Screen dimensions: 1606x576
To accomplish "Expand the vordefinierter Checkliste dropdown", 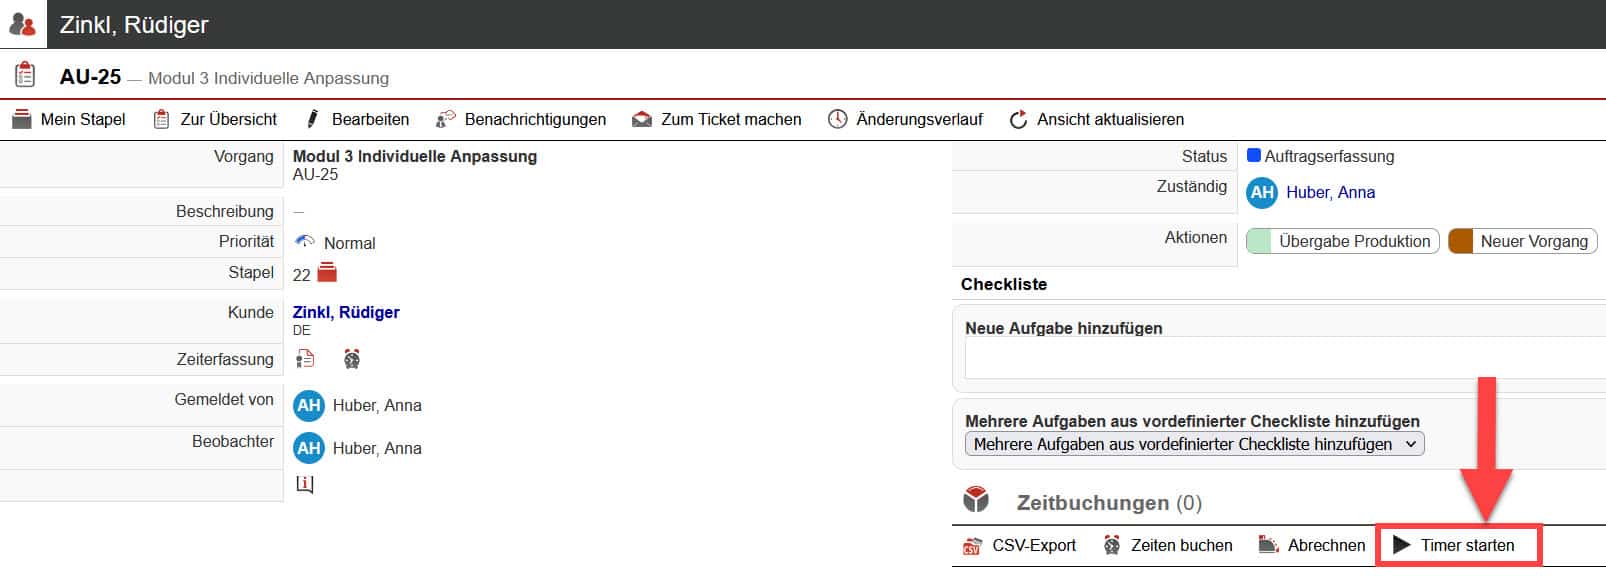I will click(x=1194, y=444).
